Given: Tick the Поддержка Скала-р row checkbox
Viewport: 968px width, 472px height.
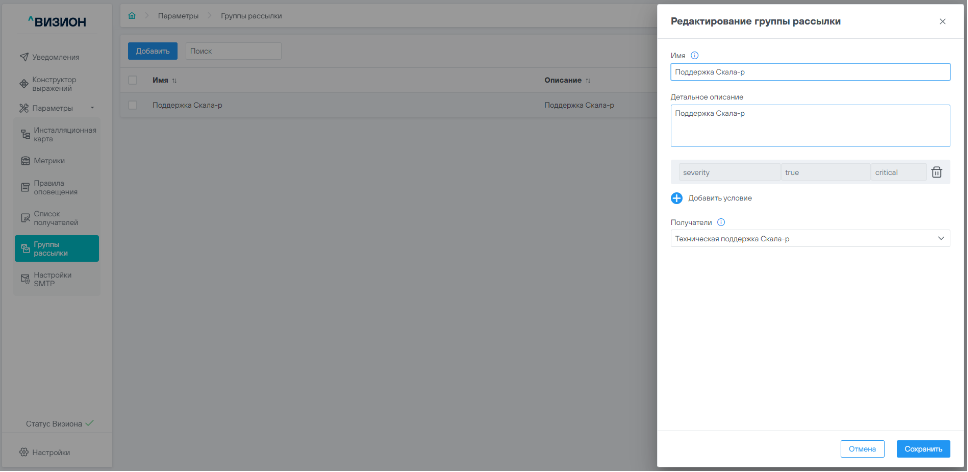Looking at the screenshot, I should tap(132, 104).
